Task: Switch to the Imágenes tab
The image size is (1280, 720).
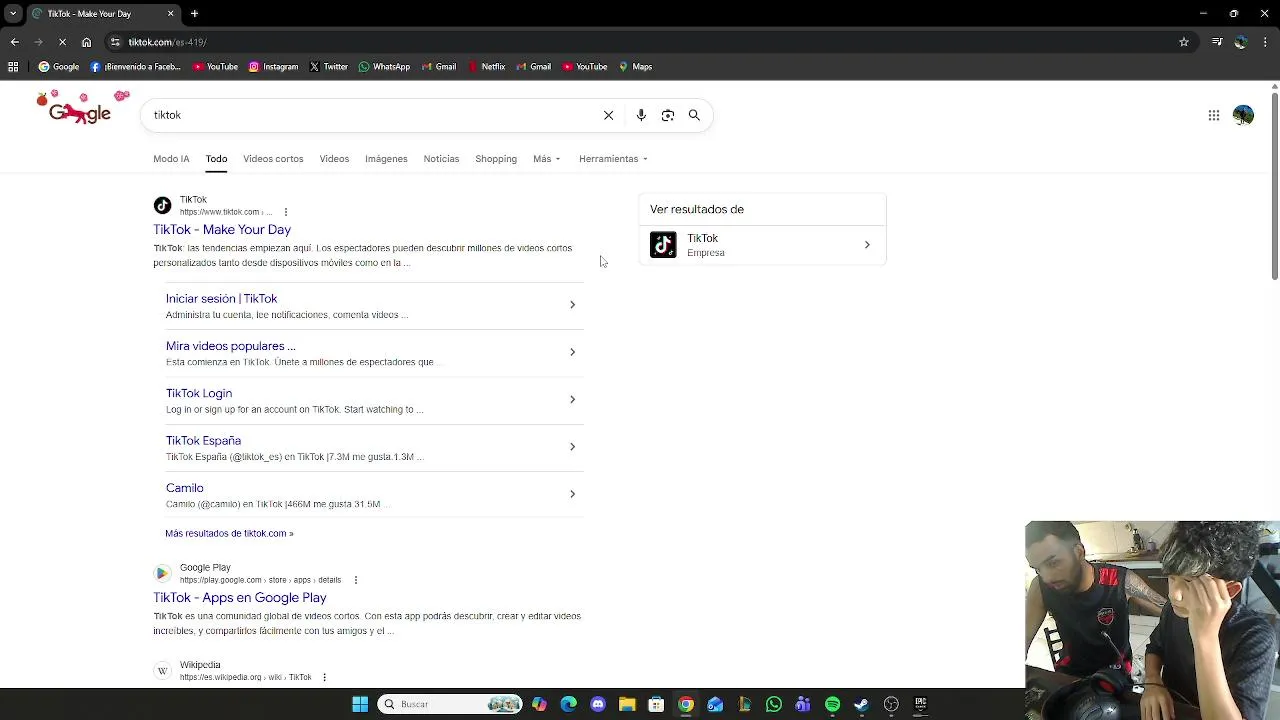Action: (386, 159)
